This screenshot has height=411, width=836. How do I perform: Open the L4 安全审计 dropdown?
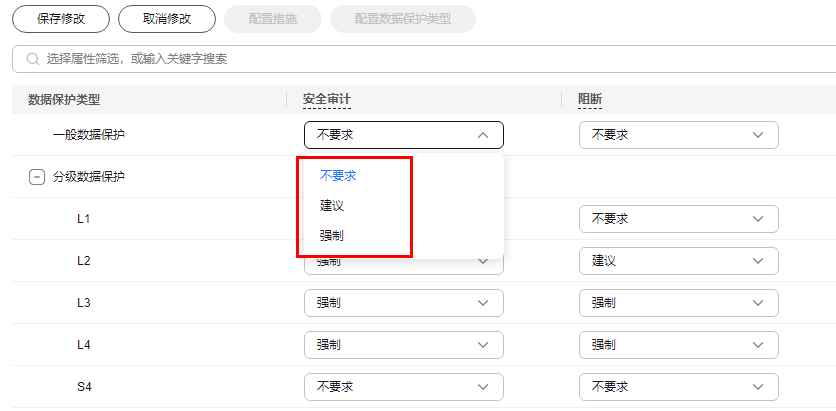click(403, 344)
